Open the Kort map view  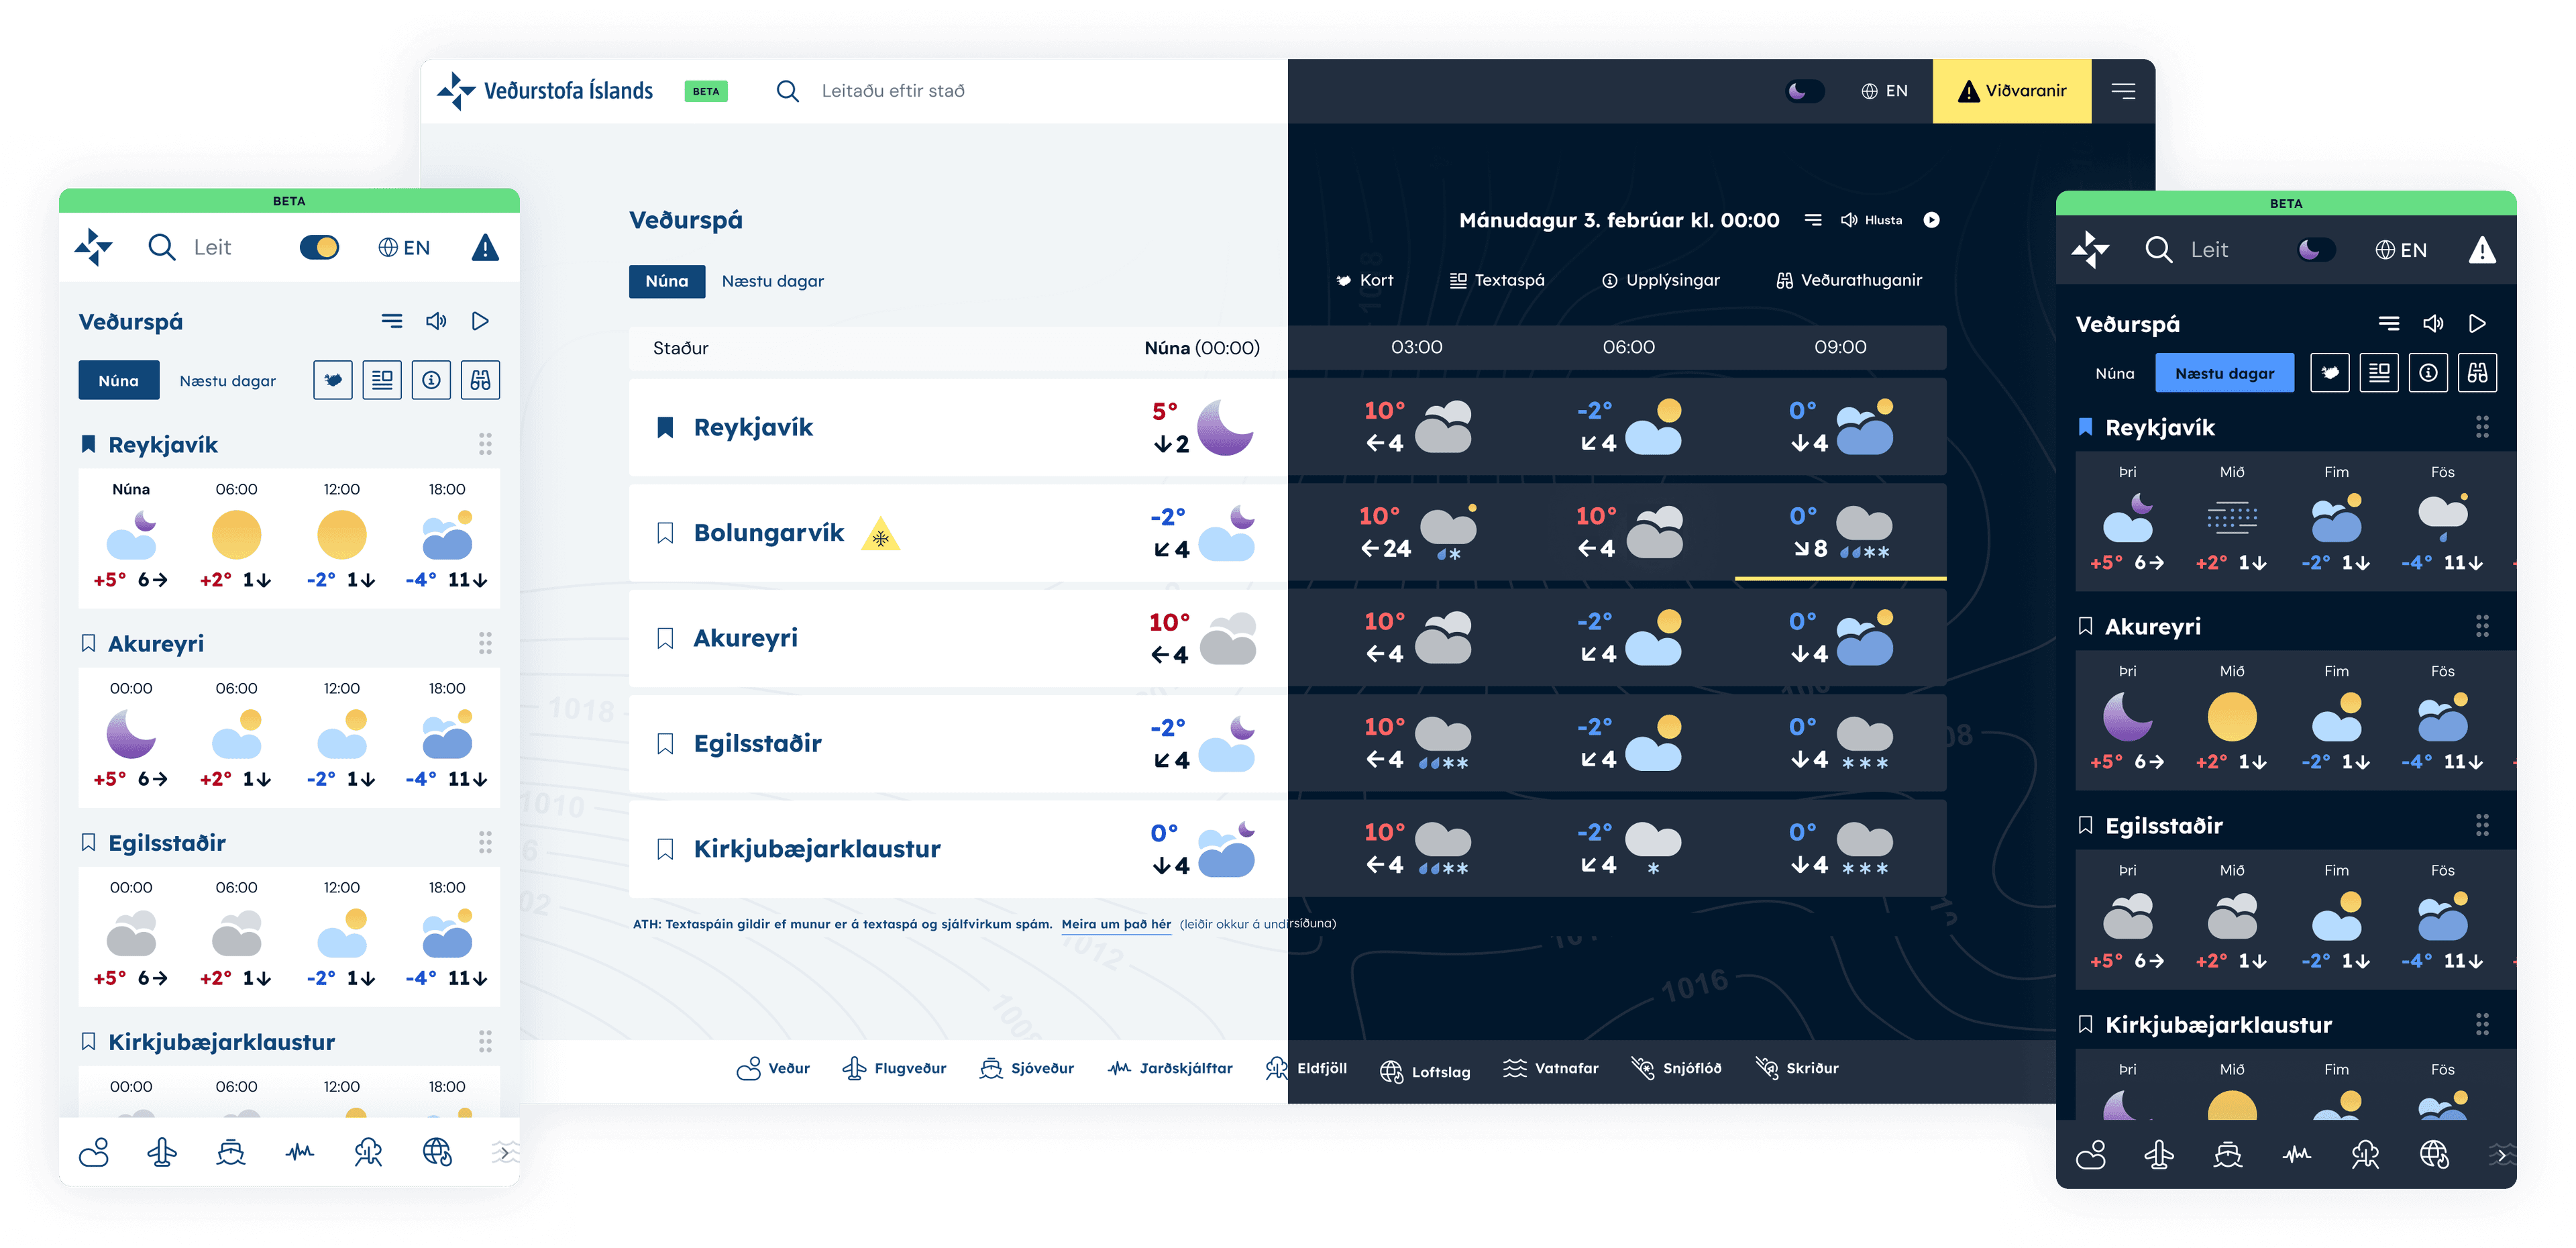[x=1365, y=280]
